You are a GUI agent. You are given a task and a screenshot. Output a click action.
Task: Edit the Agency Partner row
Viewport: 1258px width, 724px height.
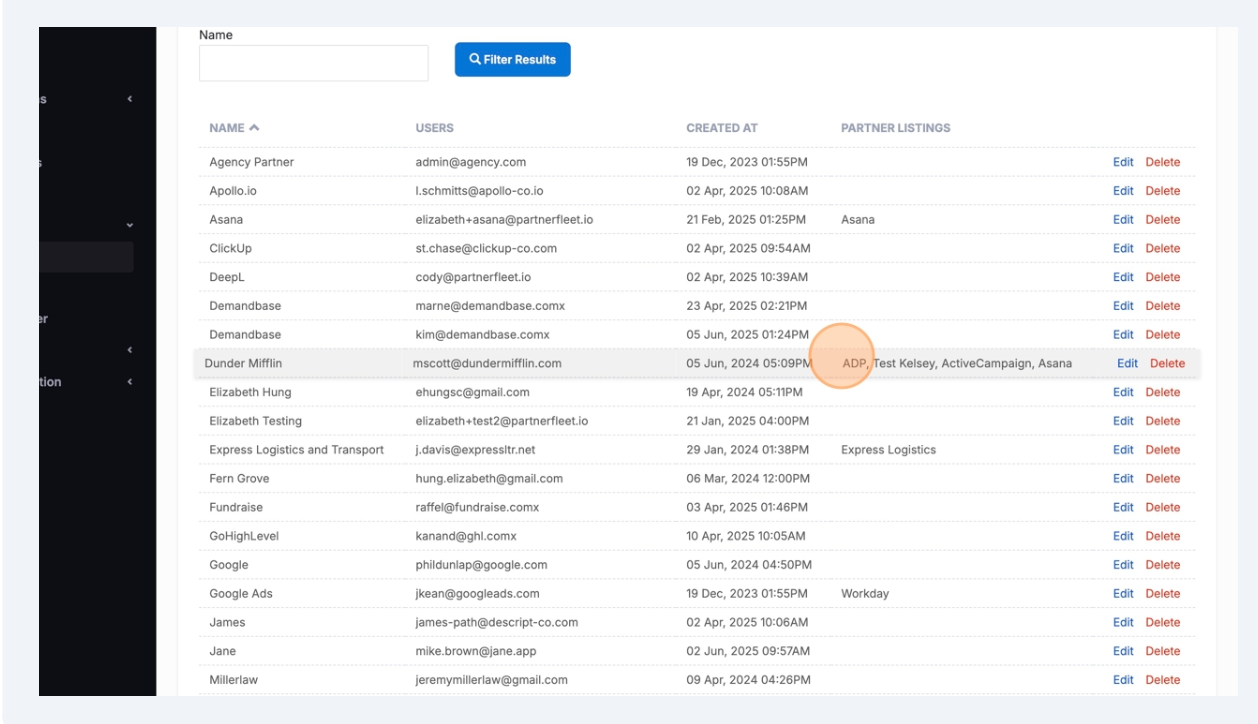pyautogui.click(x=1123, y=162)
